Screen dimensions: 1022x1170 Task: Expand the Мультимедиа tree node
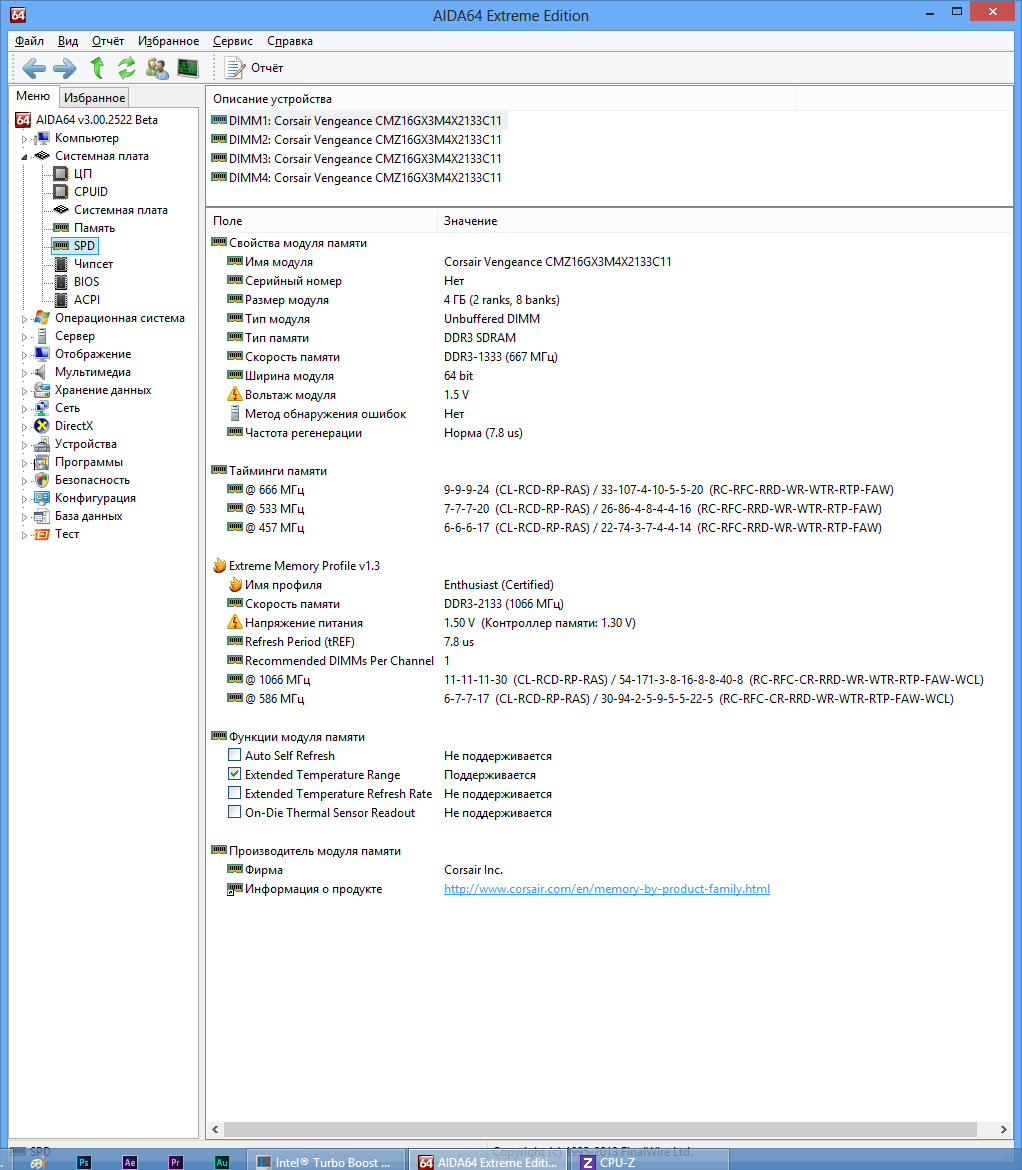click(x=25, y=372)
